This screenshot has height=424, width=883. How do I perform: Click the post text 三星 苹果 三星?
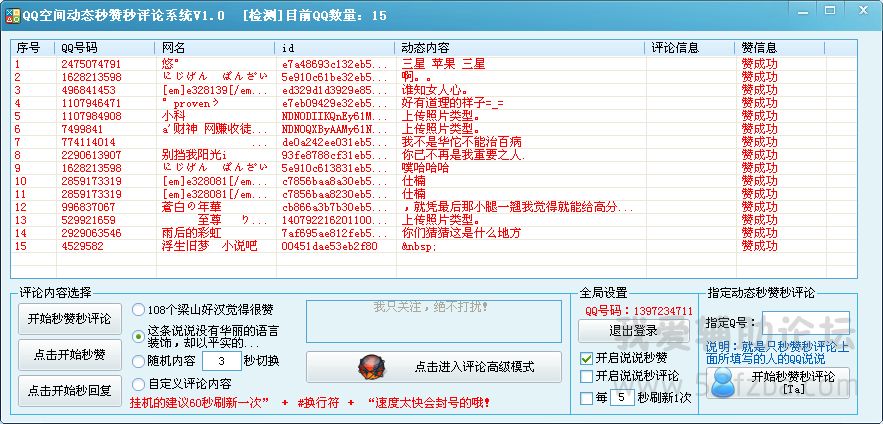443,64
